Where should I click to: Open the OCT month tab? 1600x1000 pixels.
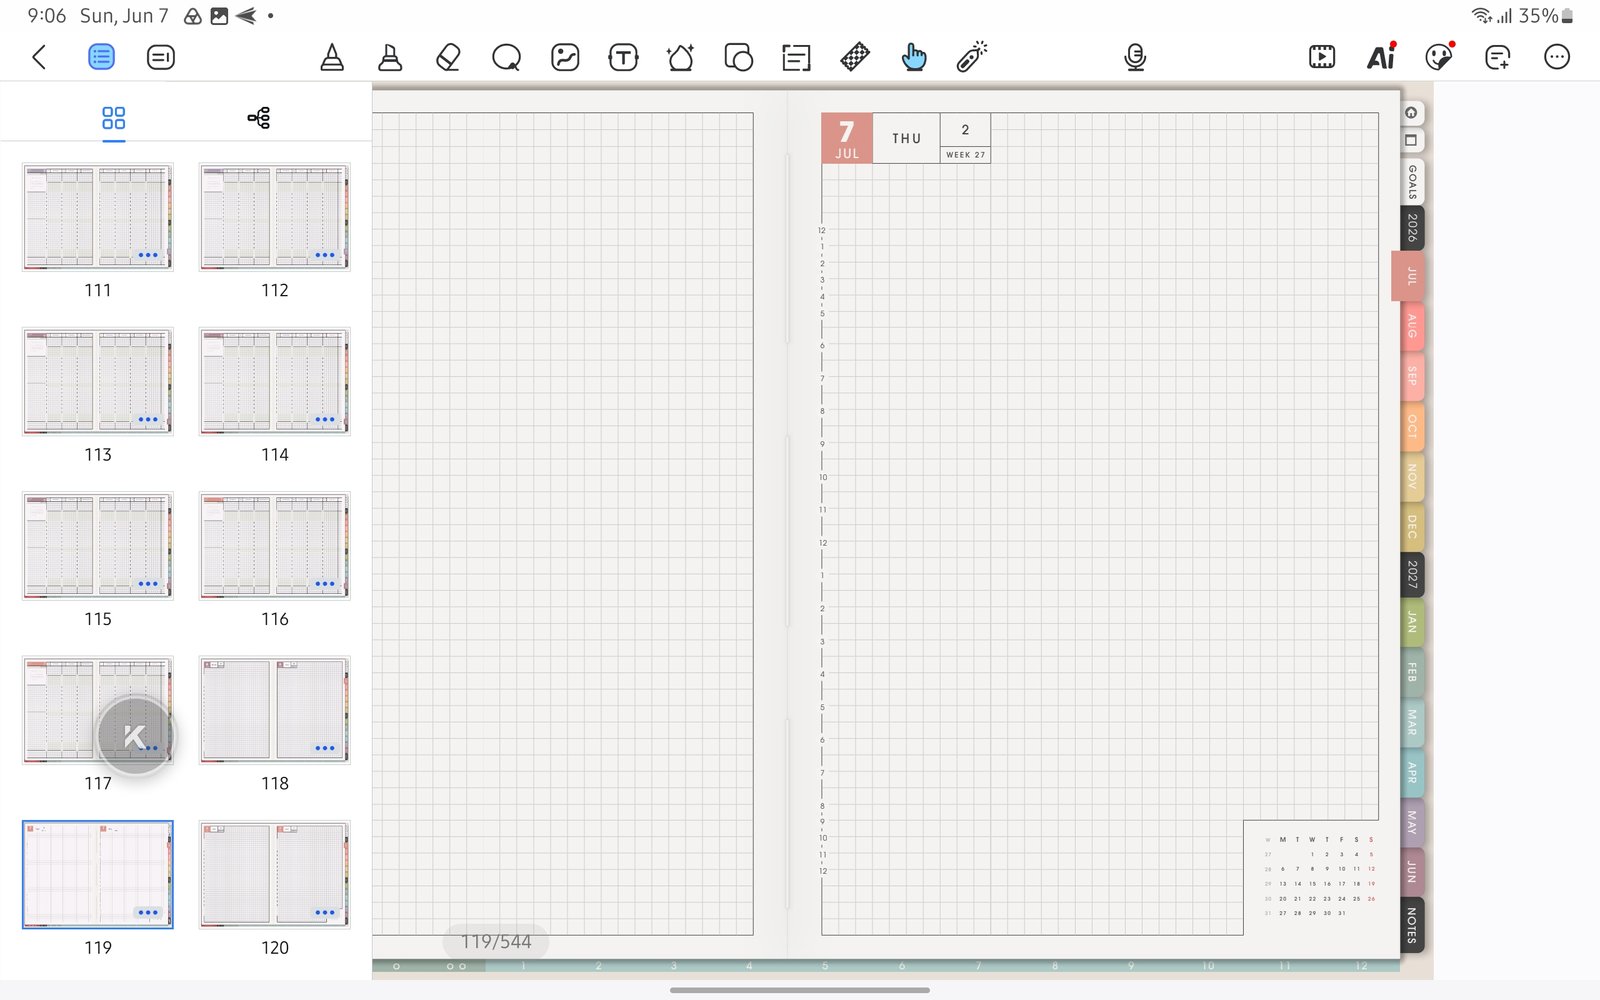pos(1412,426)
